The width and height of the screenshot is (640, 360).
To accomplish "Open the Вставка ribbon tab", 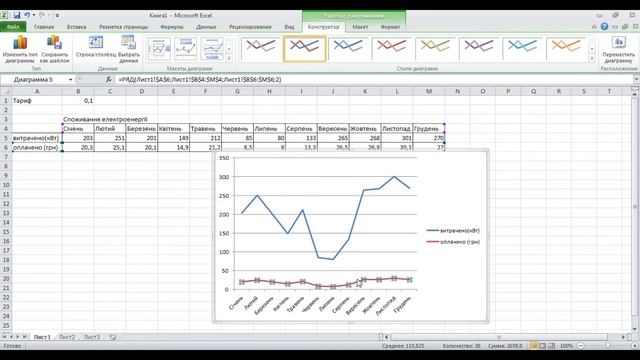I will pos(76,27).
